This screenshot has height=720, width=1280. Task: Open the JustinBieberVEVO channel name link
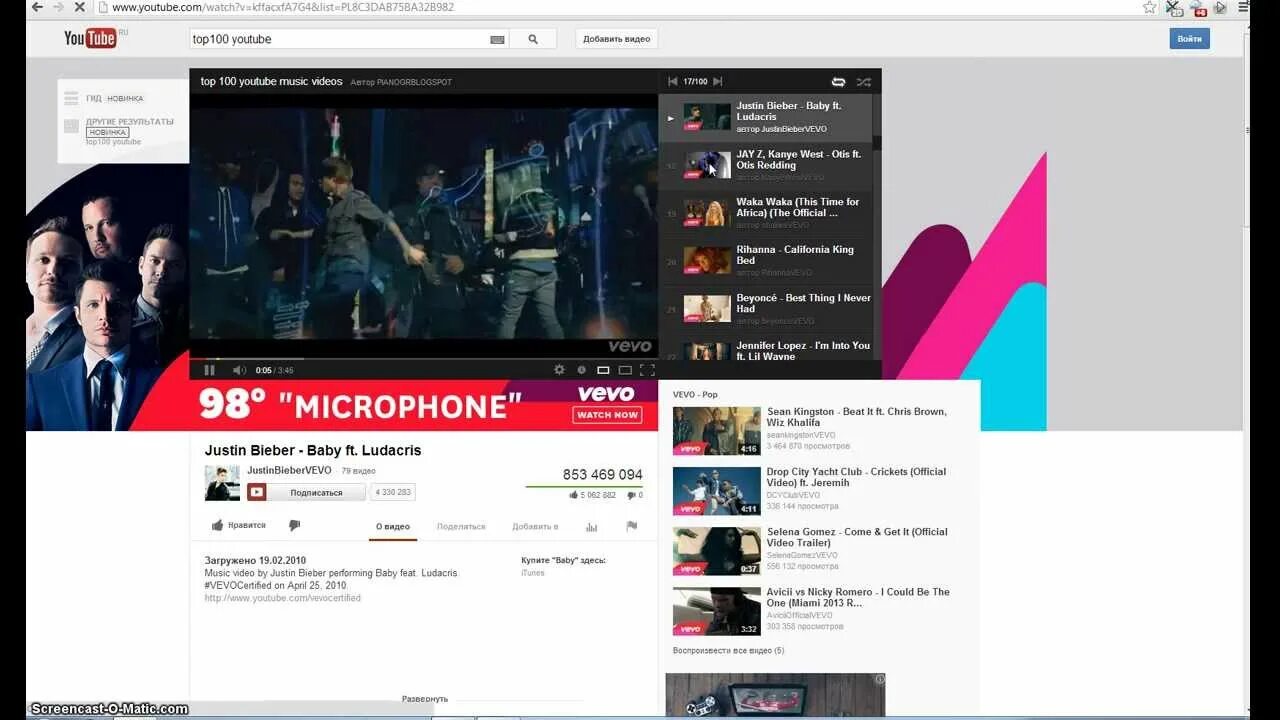tap(289, 470)
